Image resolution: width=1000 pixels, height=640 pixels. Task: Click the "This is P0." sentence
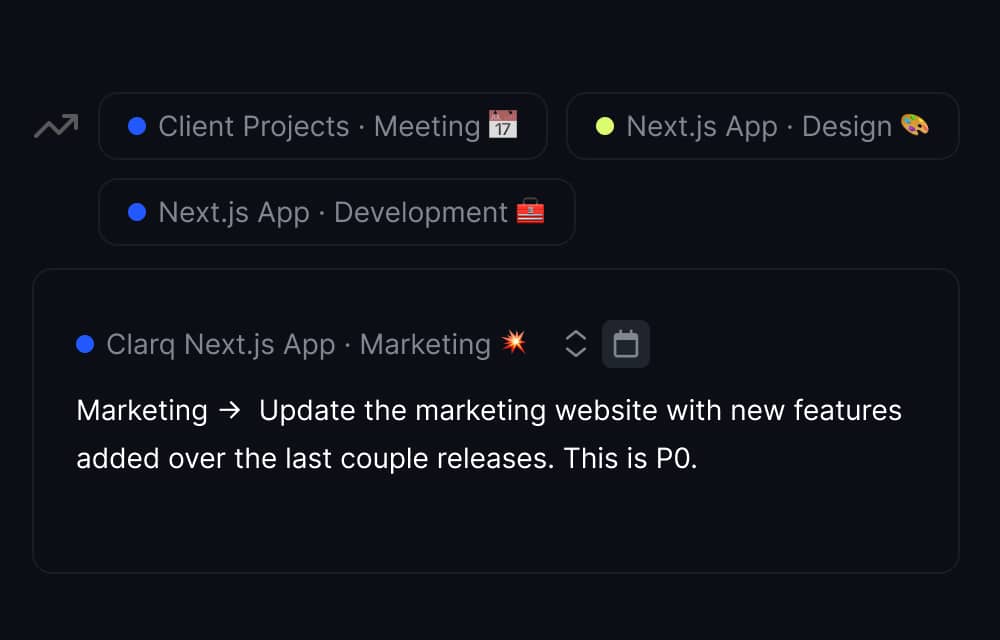[630, 458]
